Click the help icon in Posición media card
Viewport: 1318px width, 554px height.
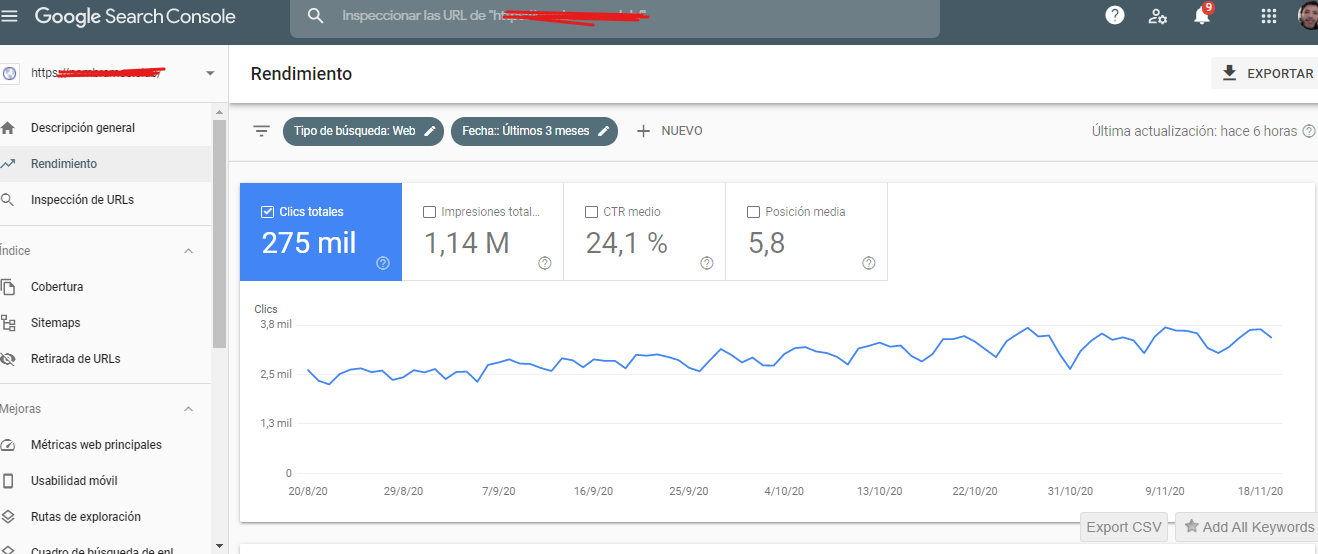pos(868,263)
